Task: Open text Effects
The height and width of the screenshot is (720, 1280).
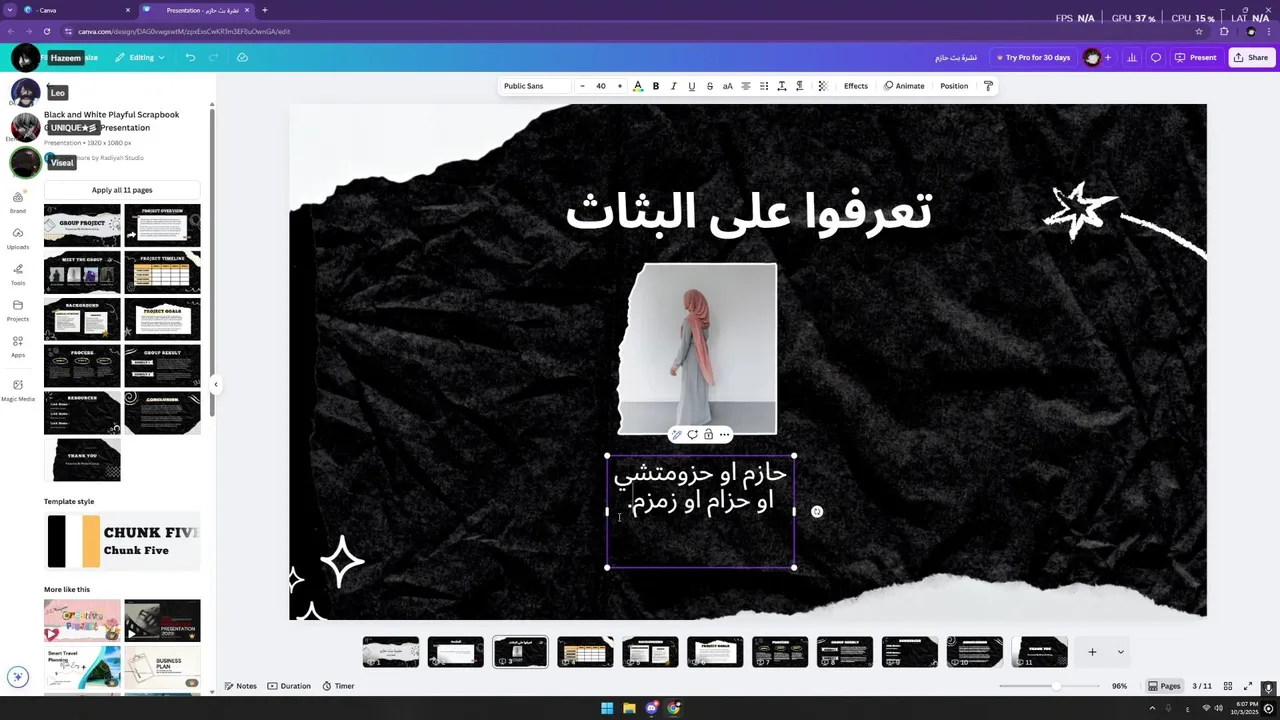Action: (x=856, y=86)
